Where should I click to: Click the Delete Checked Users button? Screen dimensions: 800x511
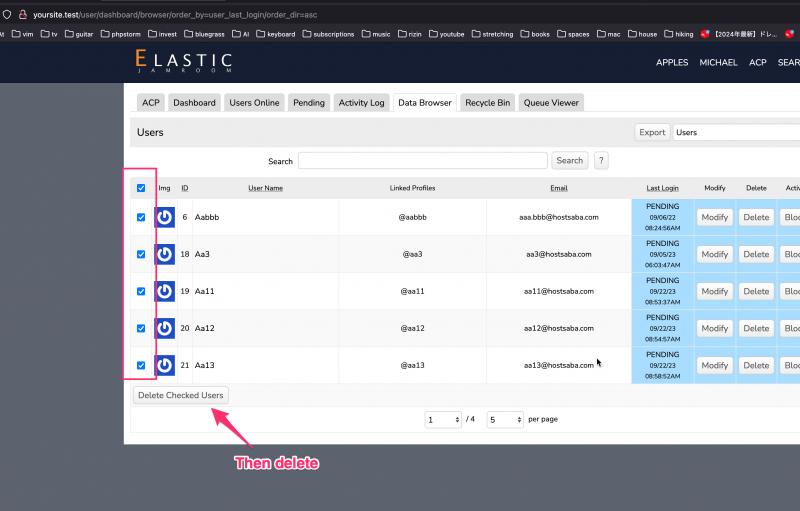(181, 395)
